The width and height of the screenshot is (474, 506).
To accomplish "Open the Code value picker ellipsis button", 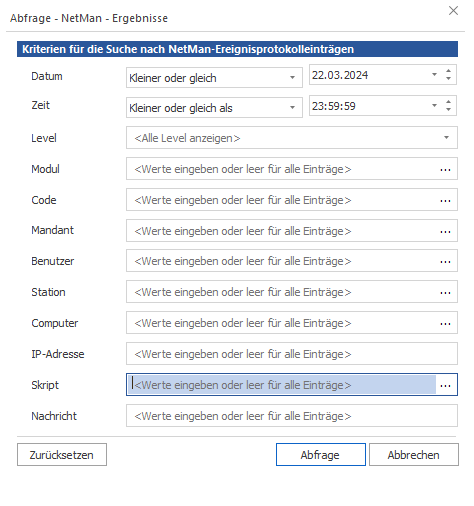I will (x=445, y=200).
